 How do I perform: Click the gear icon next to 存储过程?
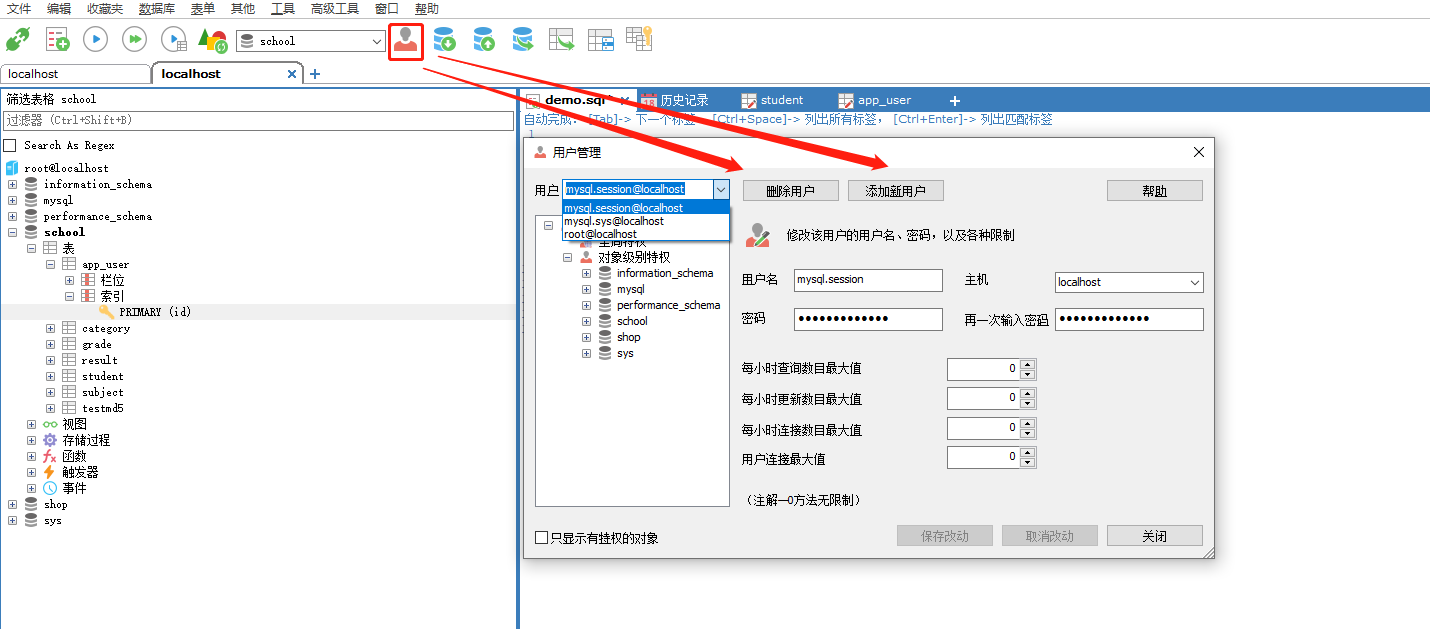tap(50, 440)
